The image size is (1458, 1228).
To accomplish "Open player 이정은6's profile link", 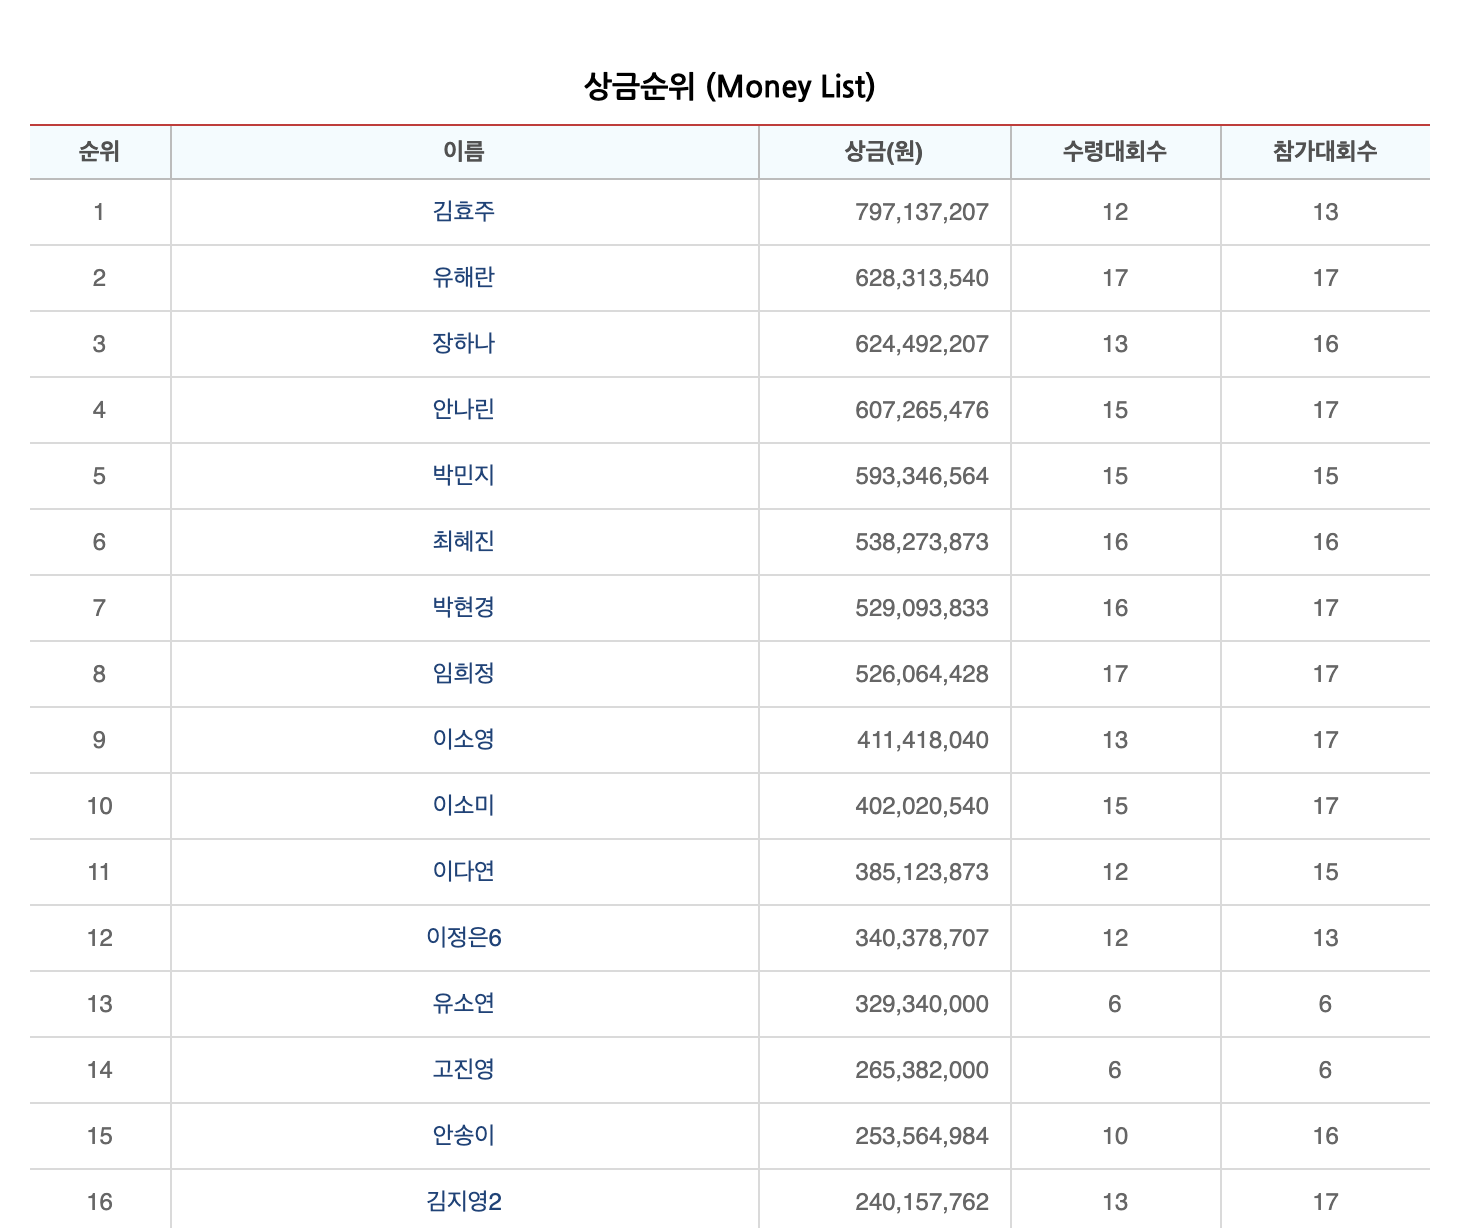I will click(464, 938).
